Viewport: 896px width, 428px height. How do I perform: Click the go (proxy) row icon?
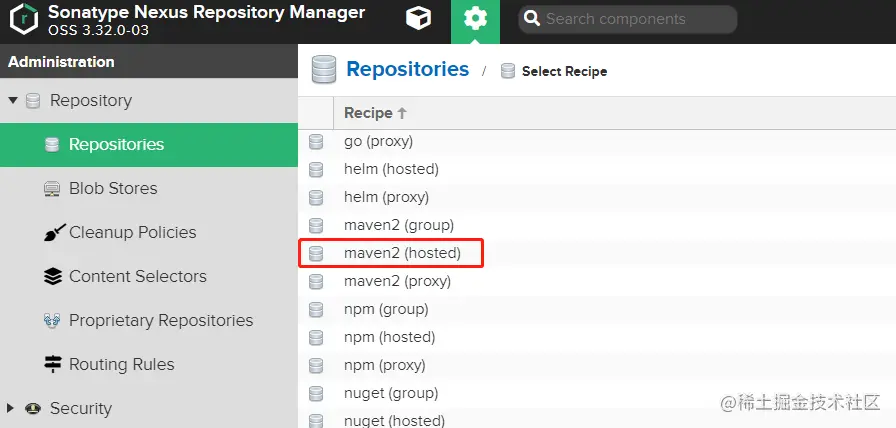click(x=316, y=142)
